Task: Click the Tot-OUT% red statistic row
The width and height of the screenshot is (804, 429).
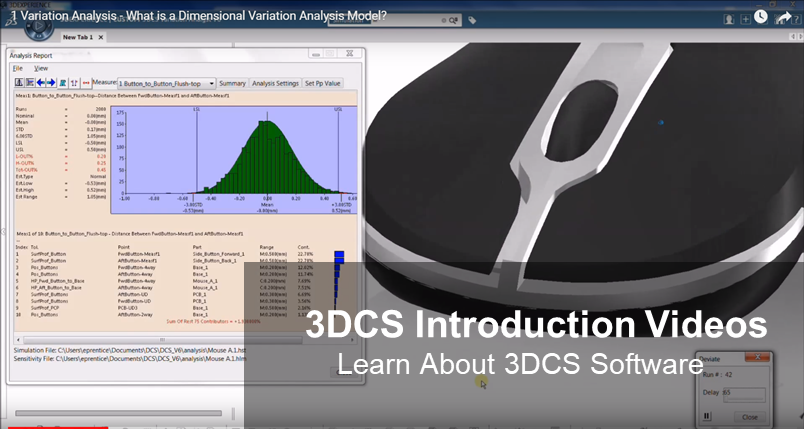Action: pos(61,170)
